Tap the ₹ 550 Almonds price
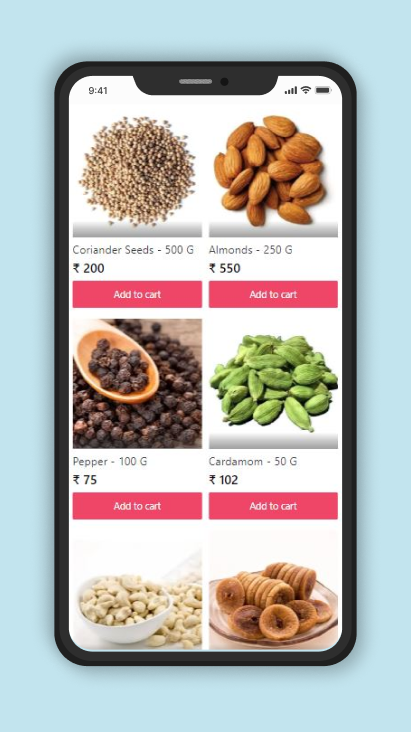 [225, 268]
